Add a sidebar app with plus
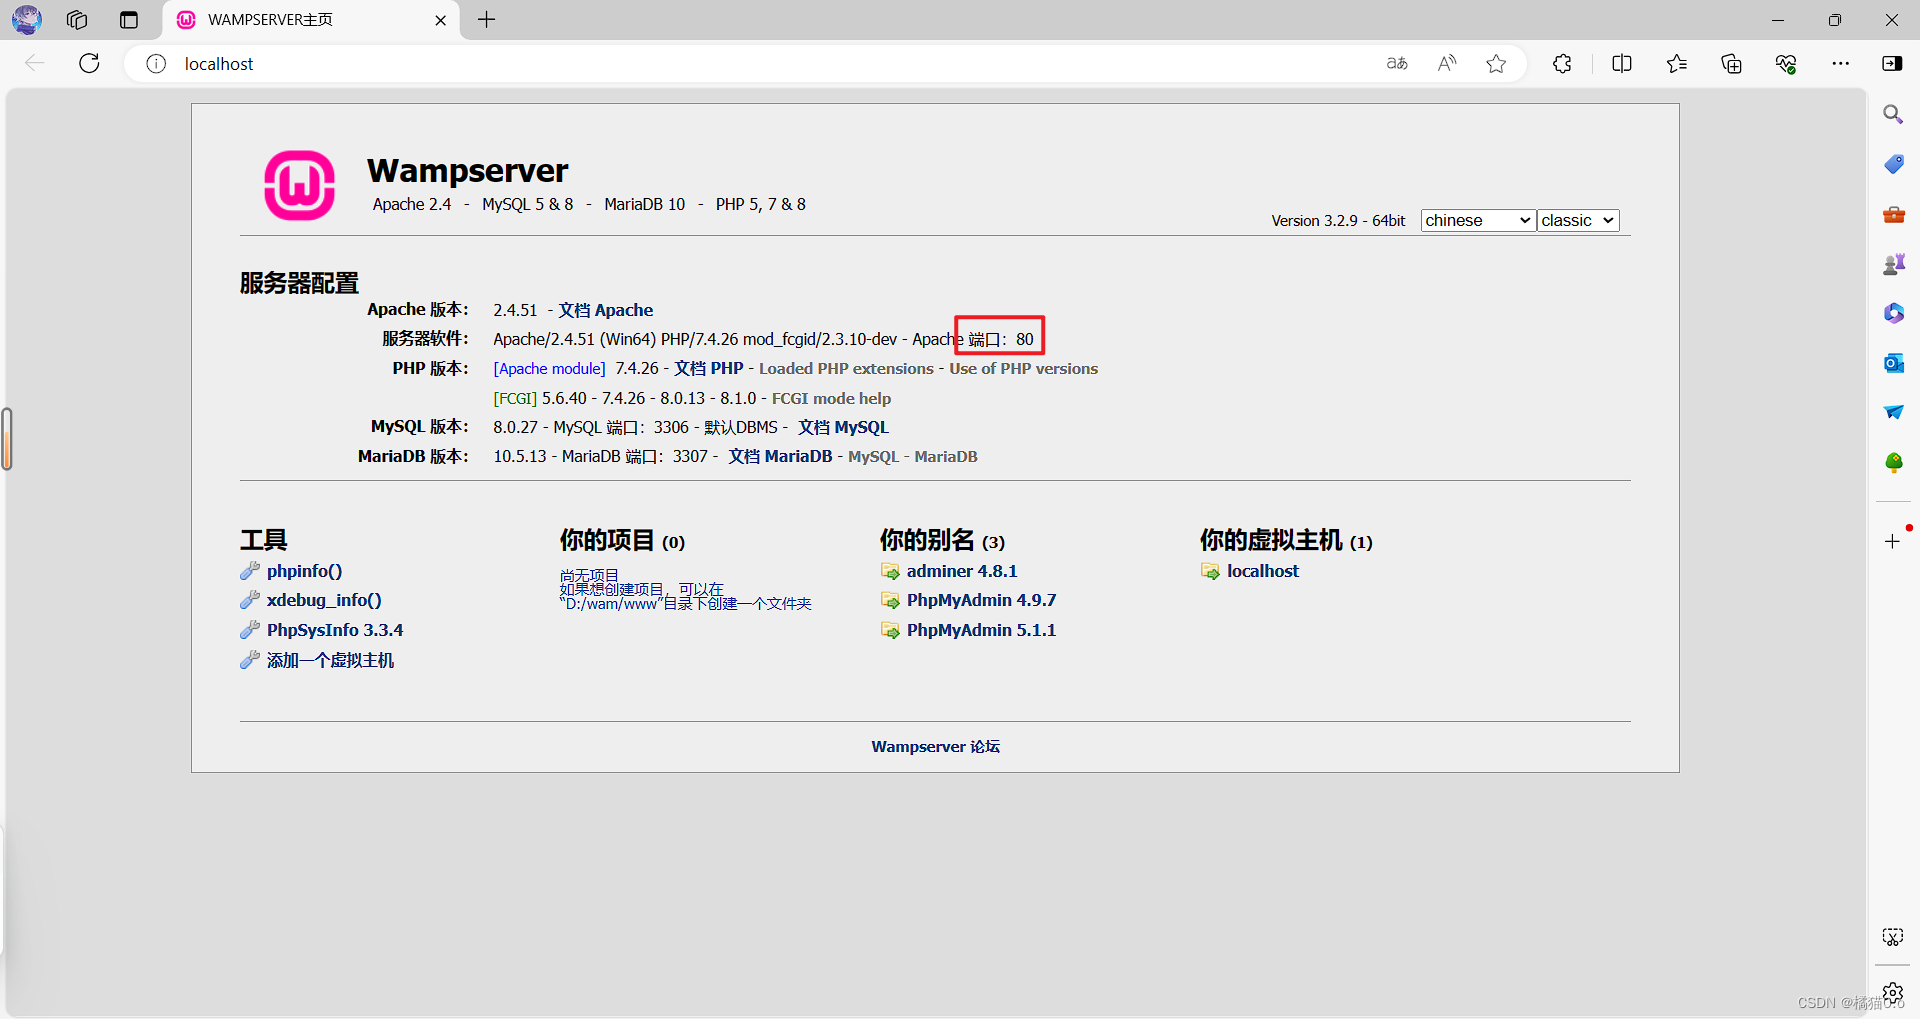Image resolution: width=1920 pixels, height=1019 pixels. (x=1892, y=541)
